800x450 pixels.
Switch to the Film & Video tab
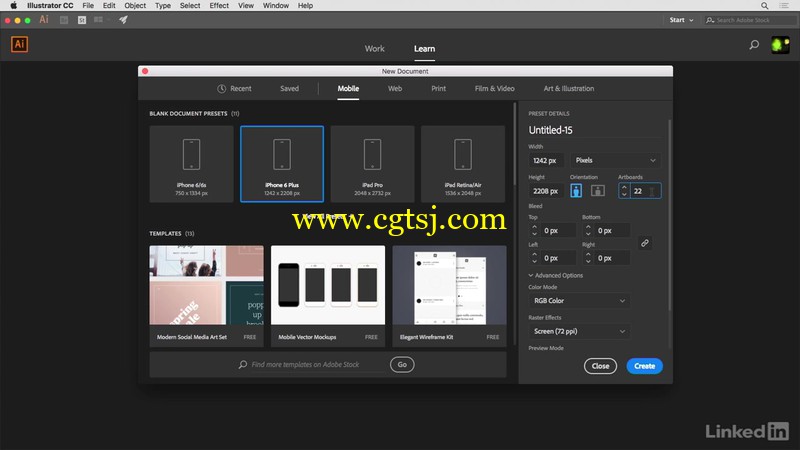[494, 89]
